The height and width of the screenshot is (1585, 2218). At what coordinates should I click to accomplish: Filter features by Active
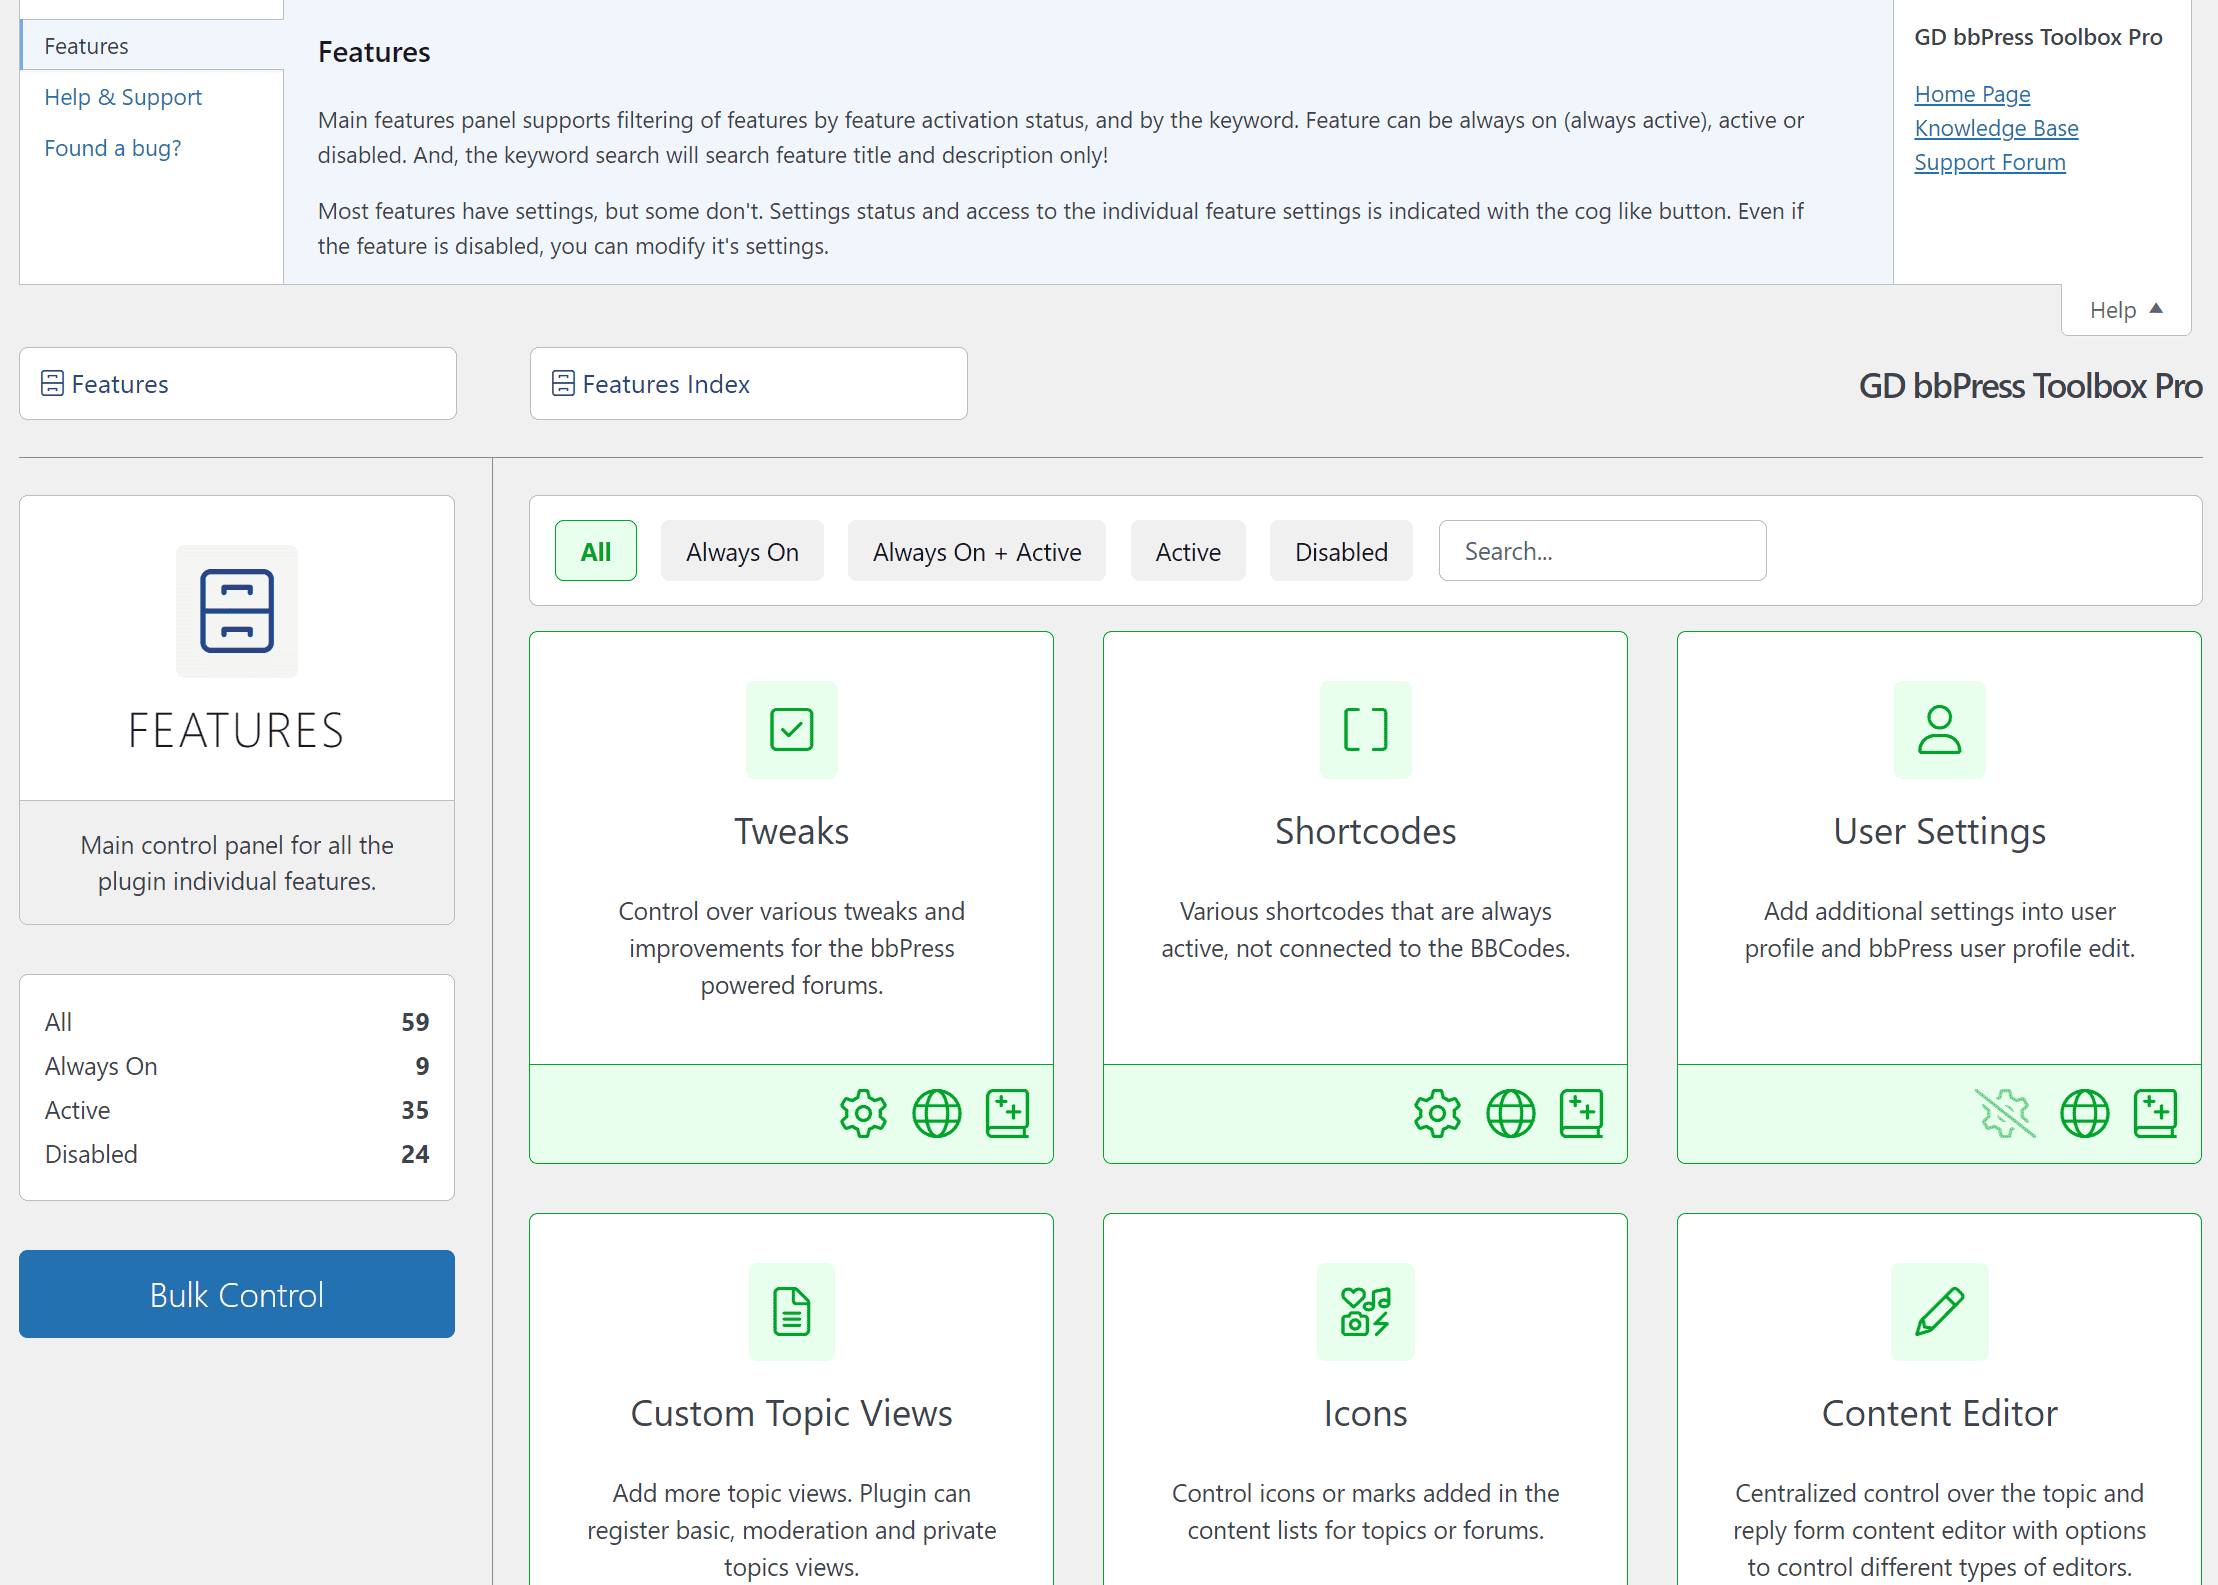[1188, 551]
